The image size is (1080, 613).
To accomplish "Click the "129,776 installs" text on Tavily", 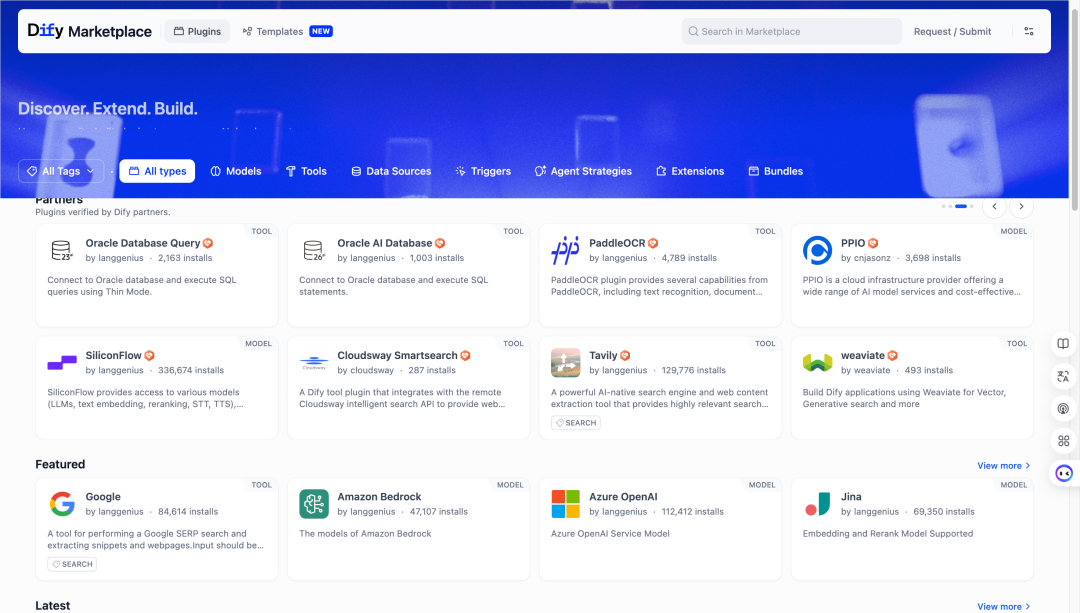I will point(694,371).
